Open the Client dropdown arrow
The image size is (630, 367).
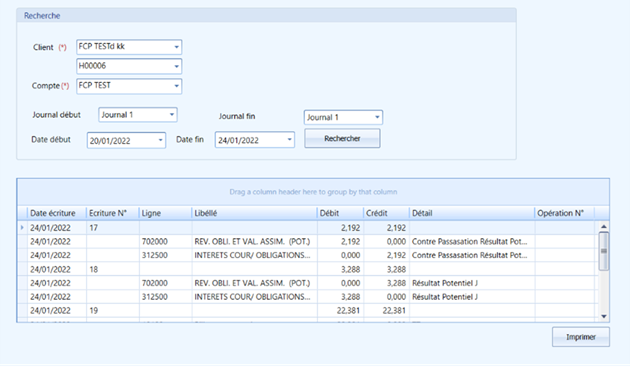tap(176, 47)
